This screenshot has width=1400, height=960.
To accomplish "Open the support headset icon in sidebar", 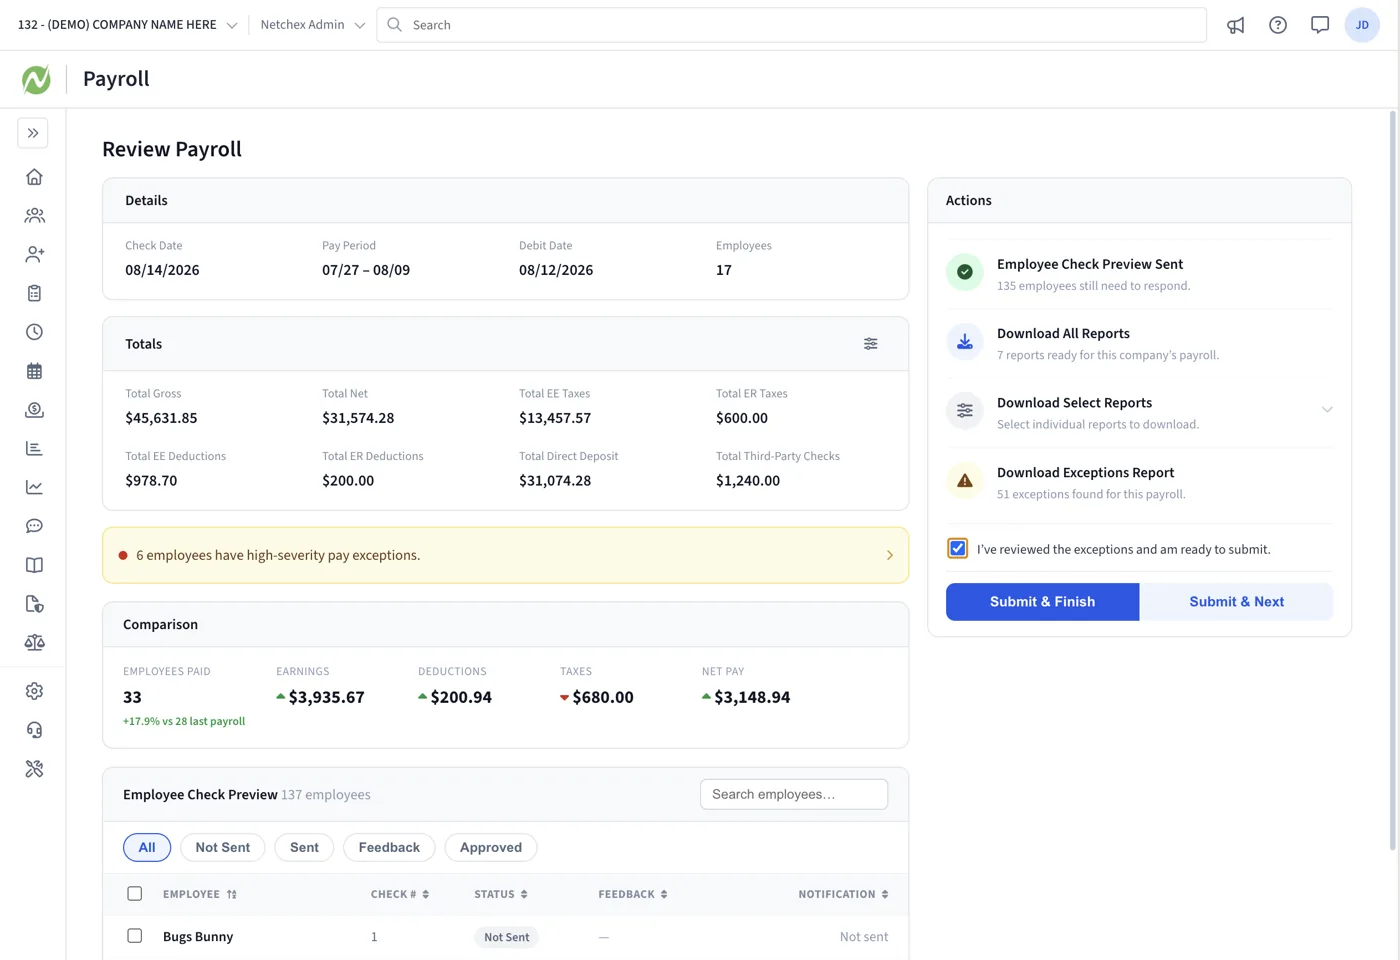I will 34,730.
